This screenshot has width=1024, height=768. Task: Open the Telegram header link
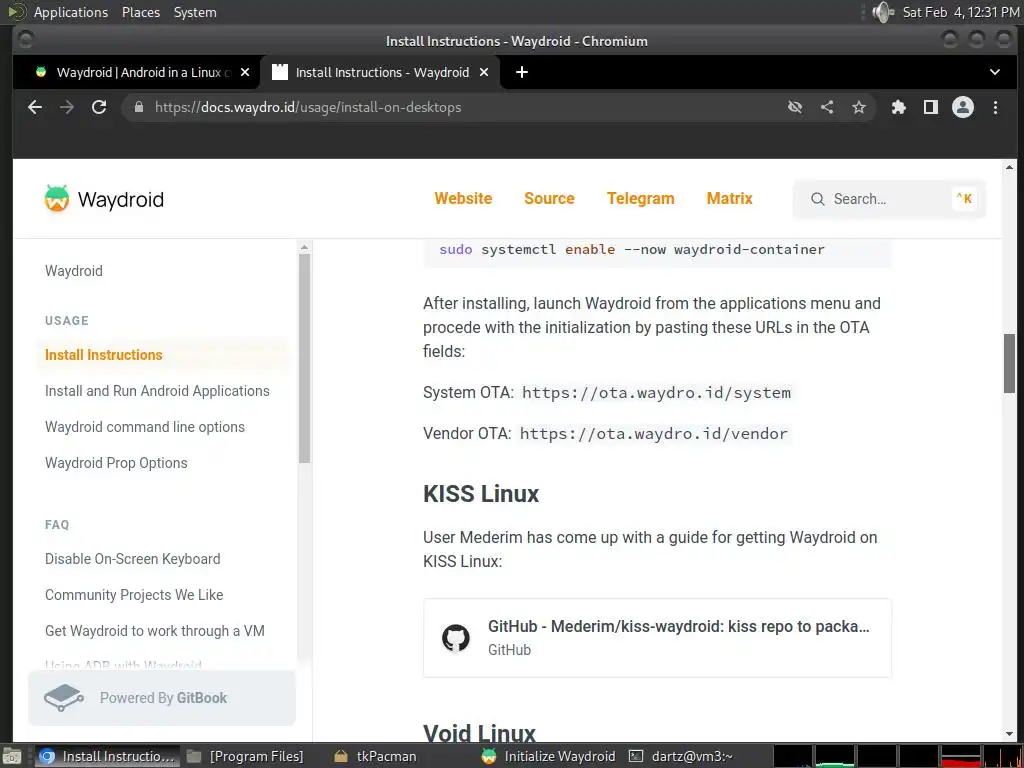pyautogui.click(x=641, y=199)
